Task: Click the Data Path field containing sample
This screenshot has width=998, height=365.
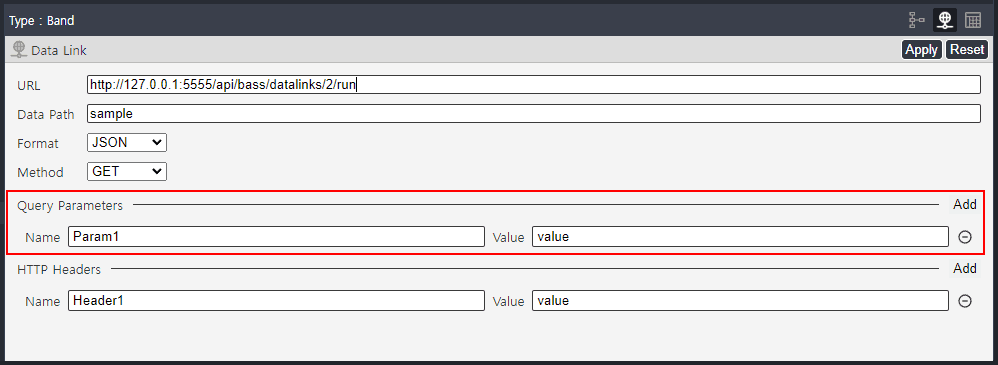Action: (x=533, y=113)
